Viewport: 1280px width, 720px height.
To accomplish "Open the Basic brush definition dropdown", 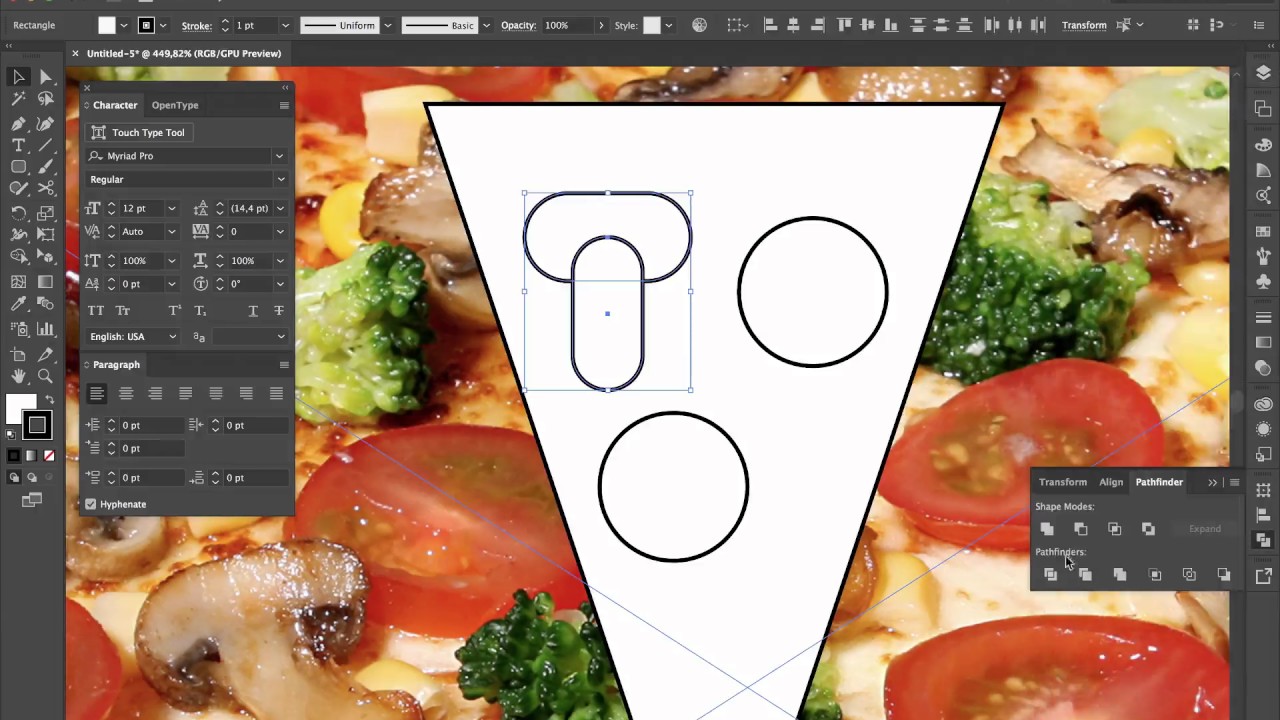I will (x=486, y=25).
